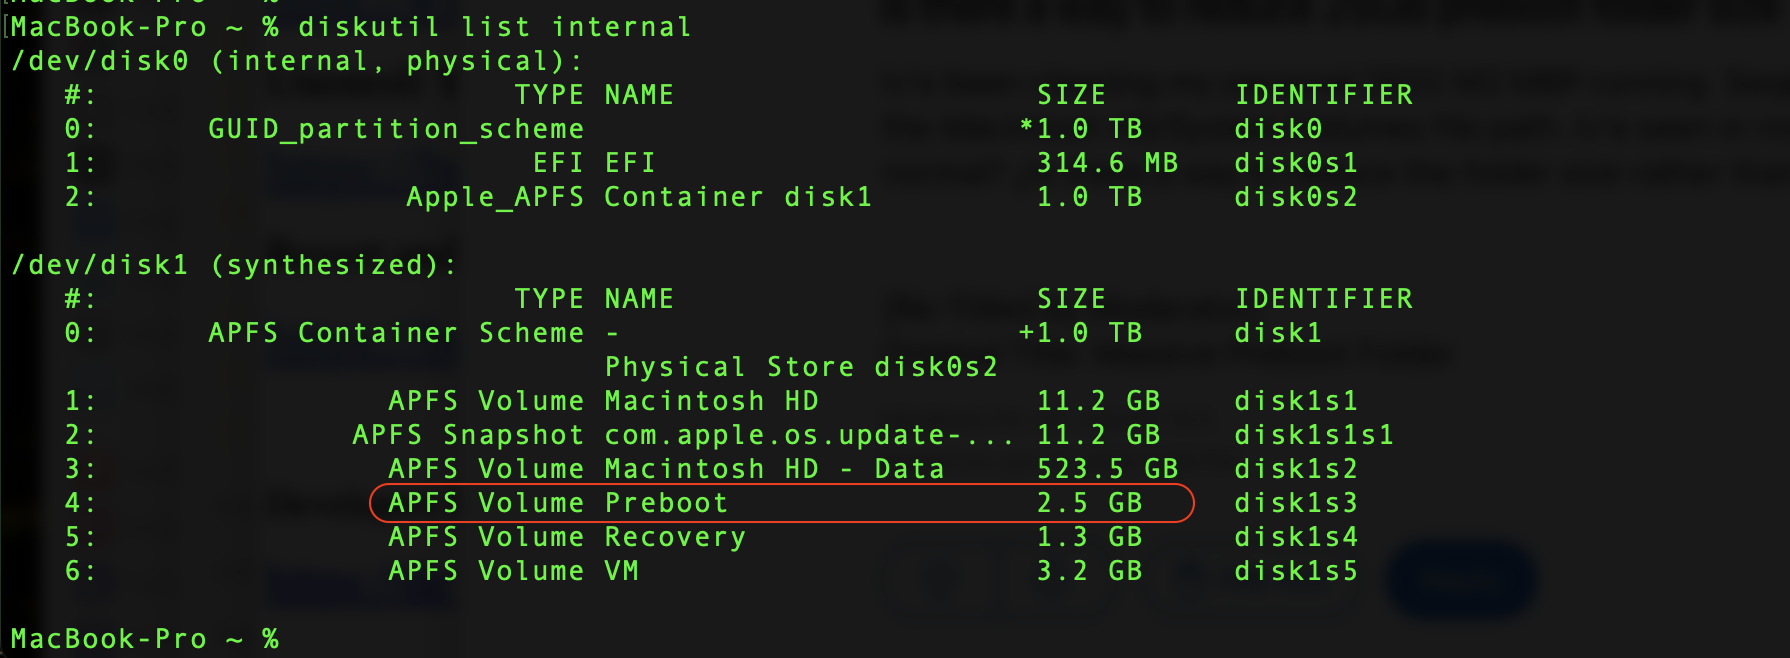
Task: Click the empty MacBook-Pro prompt at bottom
Action: (x=144, y=639)
